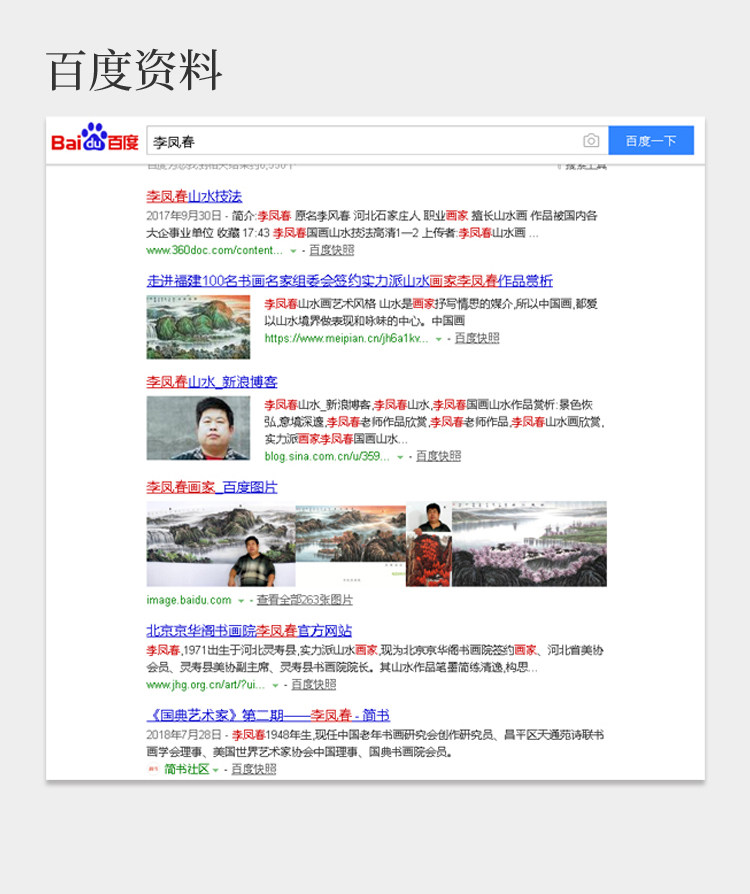The height and width of the screenshot is (894, 750).
Task: Open 百度快照 for the 简书社区 result
Action: (254, 769)
